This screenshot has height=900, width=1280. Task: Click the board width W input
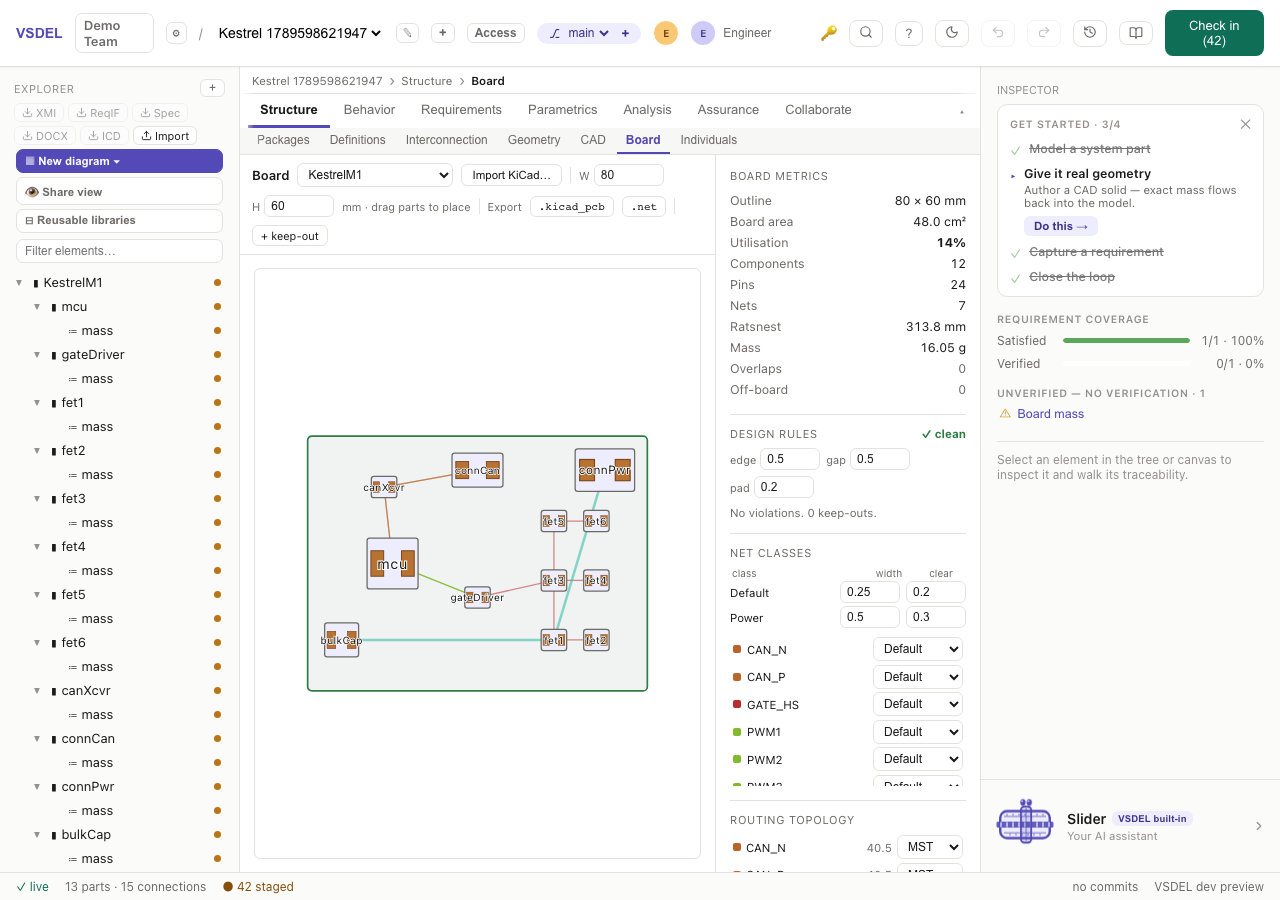629,175
